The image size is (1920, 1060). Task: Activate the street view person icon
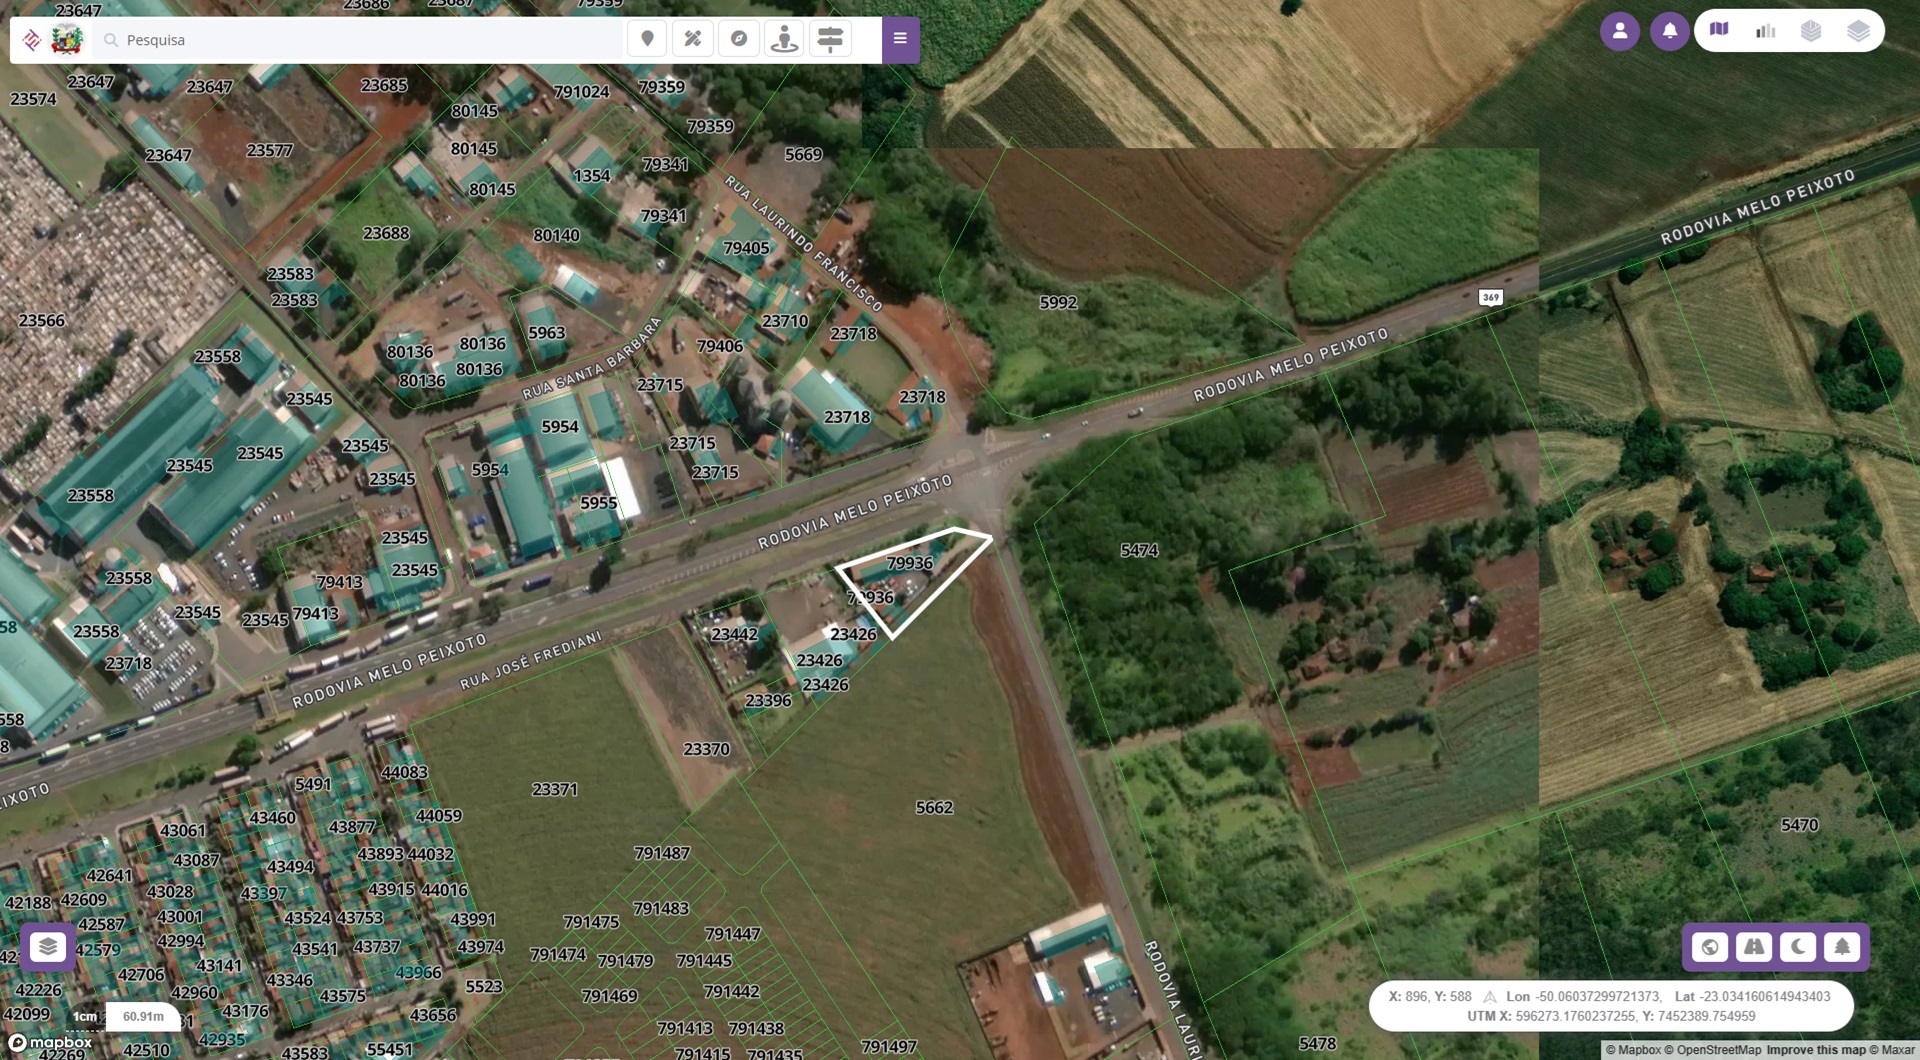click(785, 40)
